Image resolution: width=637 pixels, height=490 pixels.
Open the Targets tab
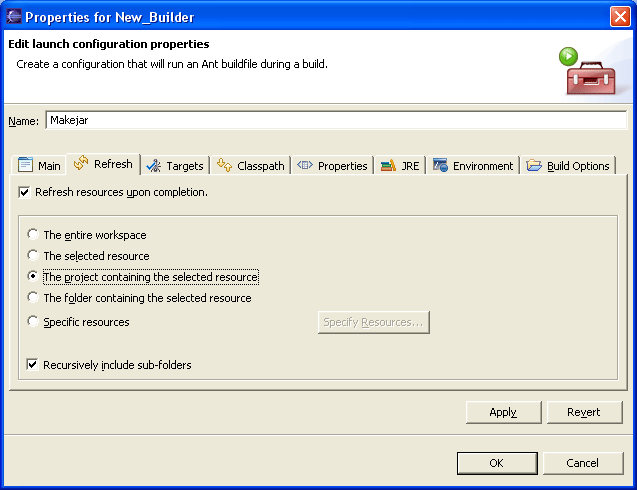click(x=175, y=165)
